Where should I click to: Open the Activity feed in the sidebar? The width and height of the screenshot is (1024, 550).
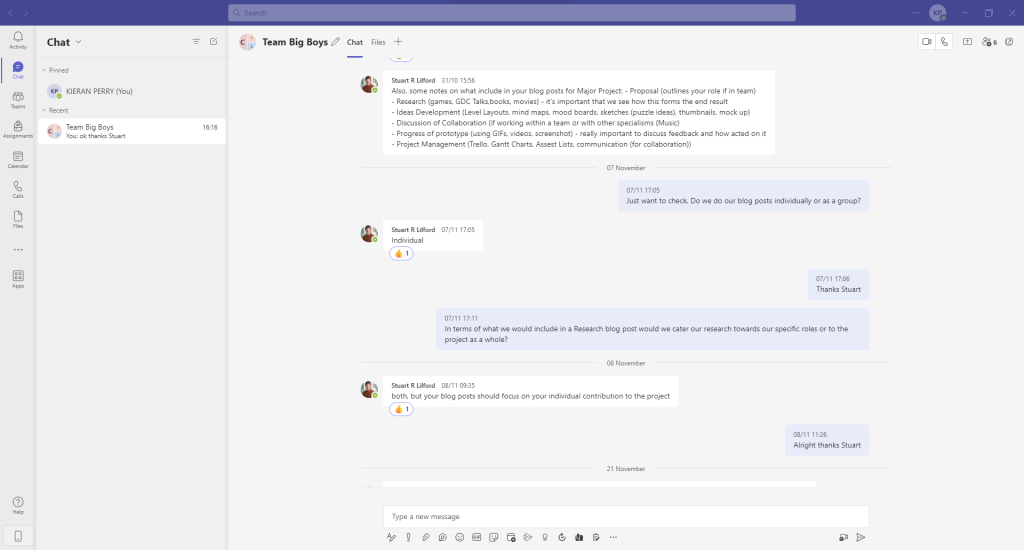18,40
